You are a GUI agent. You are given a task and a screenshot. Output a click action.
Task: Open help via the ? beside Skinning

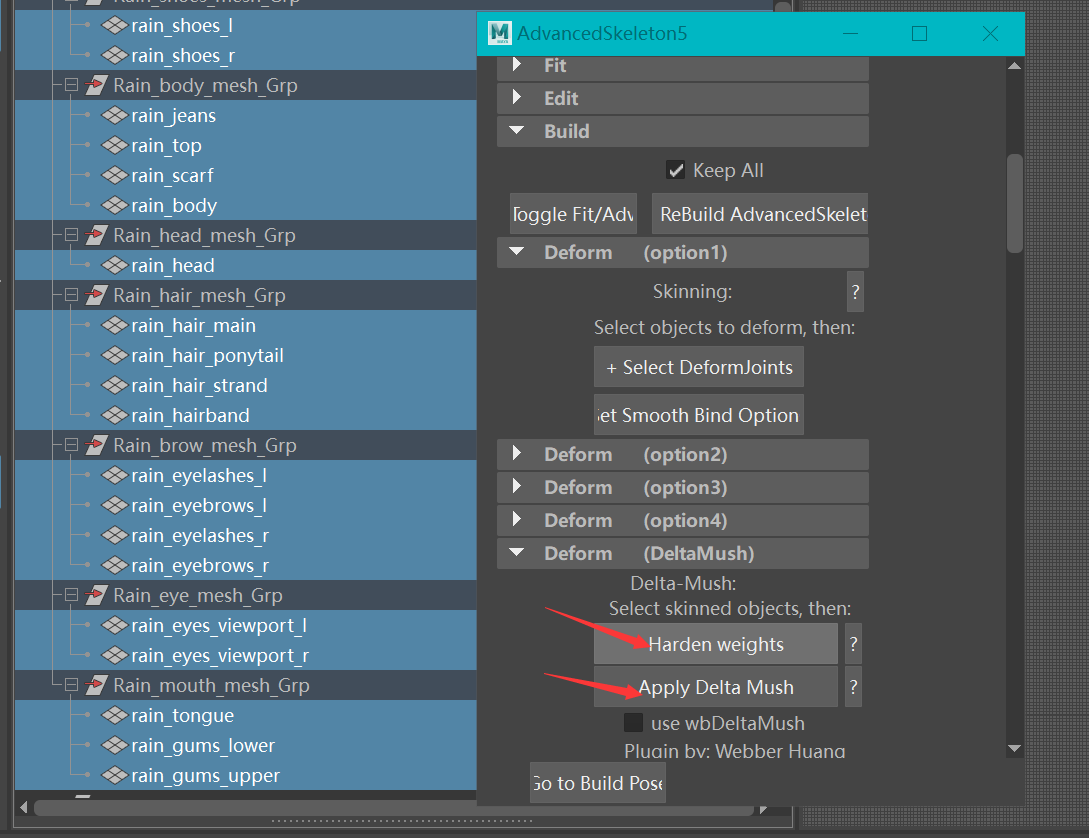(855, 291)
